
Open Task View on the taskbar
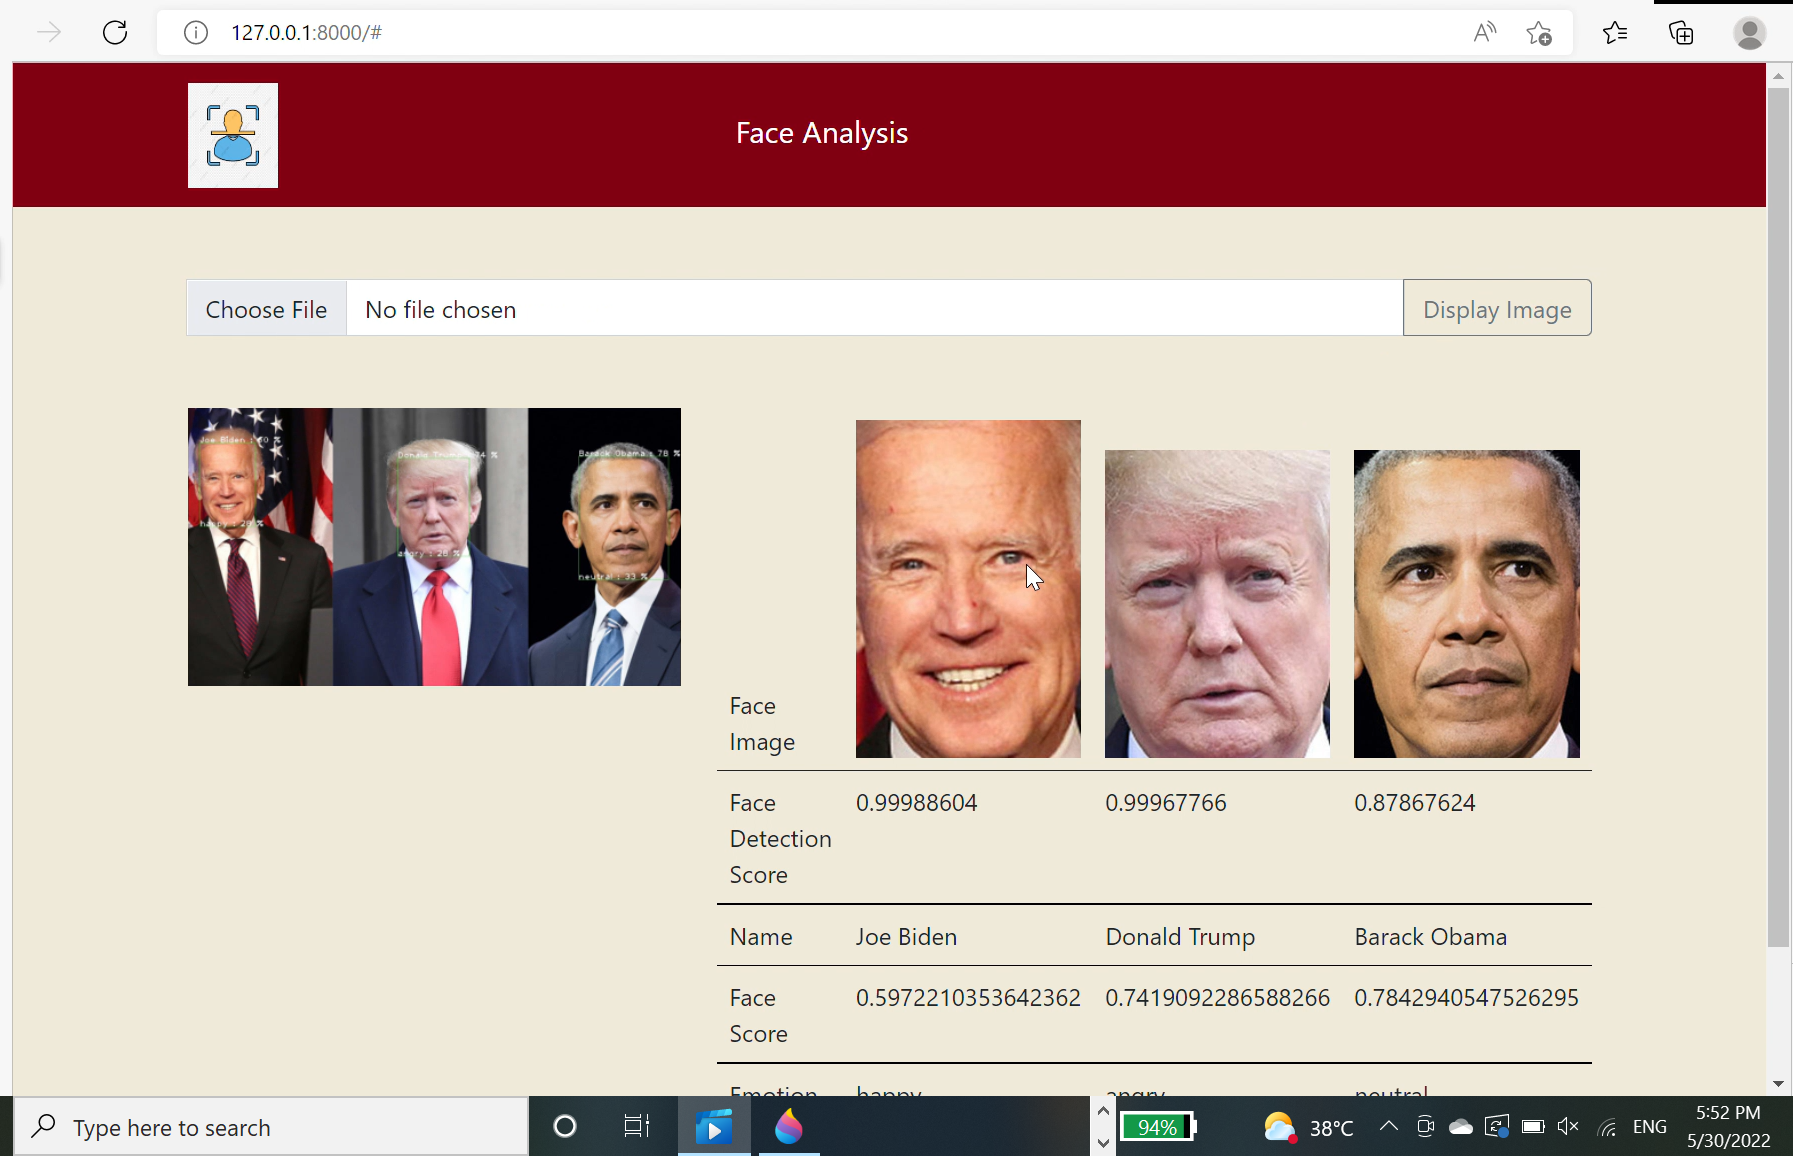(x=637, y=1126)
